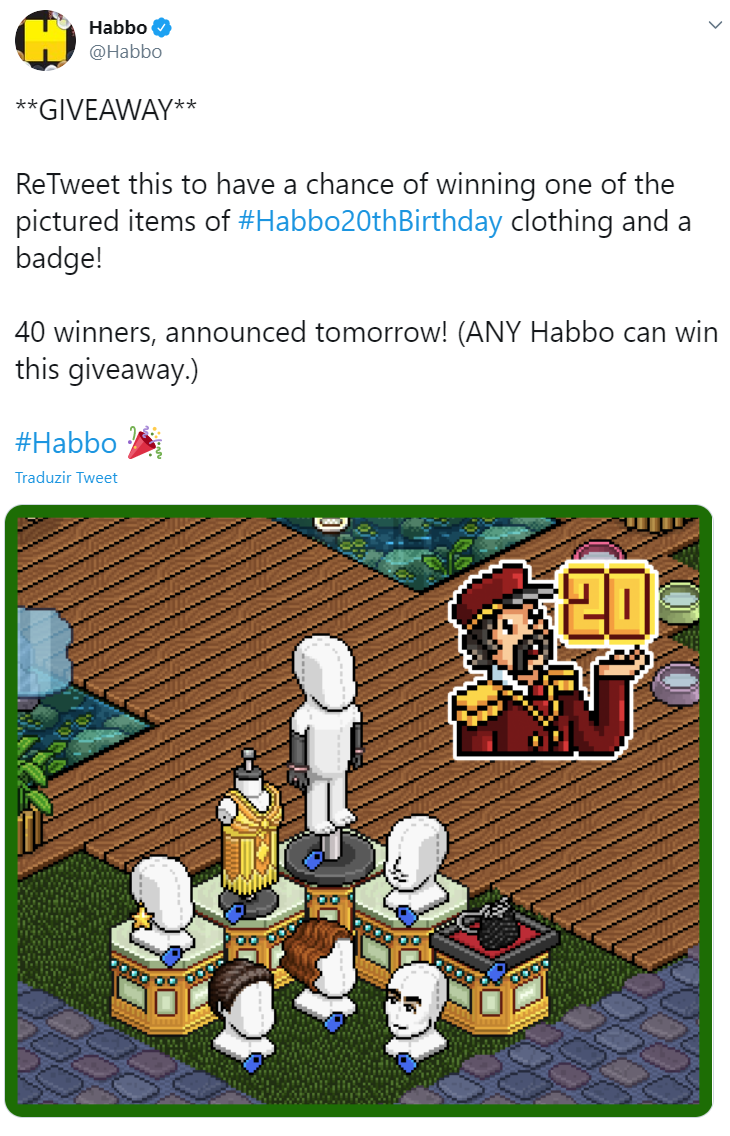Click Traduzir Tweet to translate
Viewport: 730px width, 1136px height.
coord(66,478)
